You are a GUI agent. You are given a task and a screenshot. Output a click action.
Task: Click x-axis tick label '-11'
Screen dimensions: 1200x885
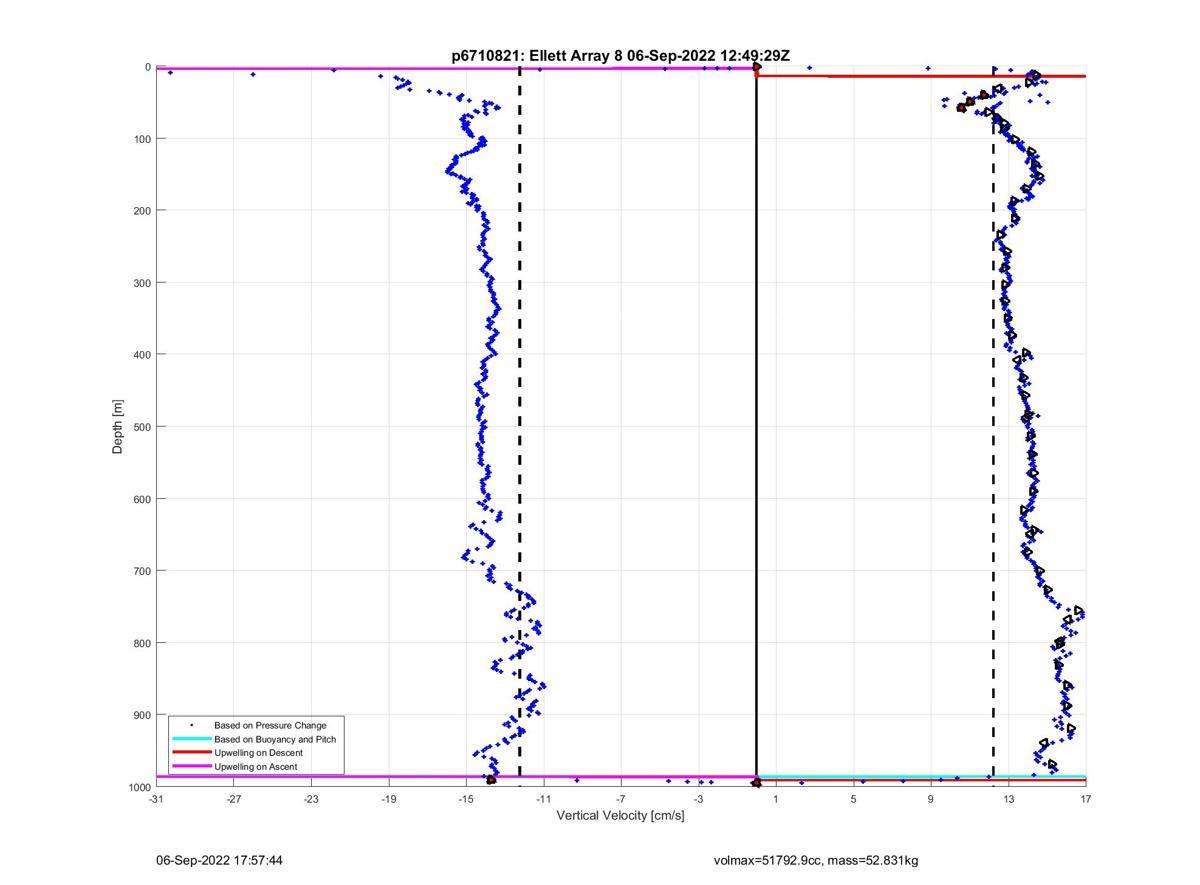point(543,799)
